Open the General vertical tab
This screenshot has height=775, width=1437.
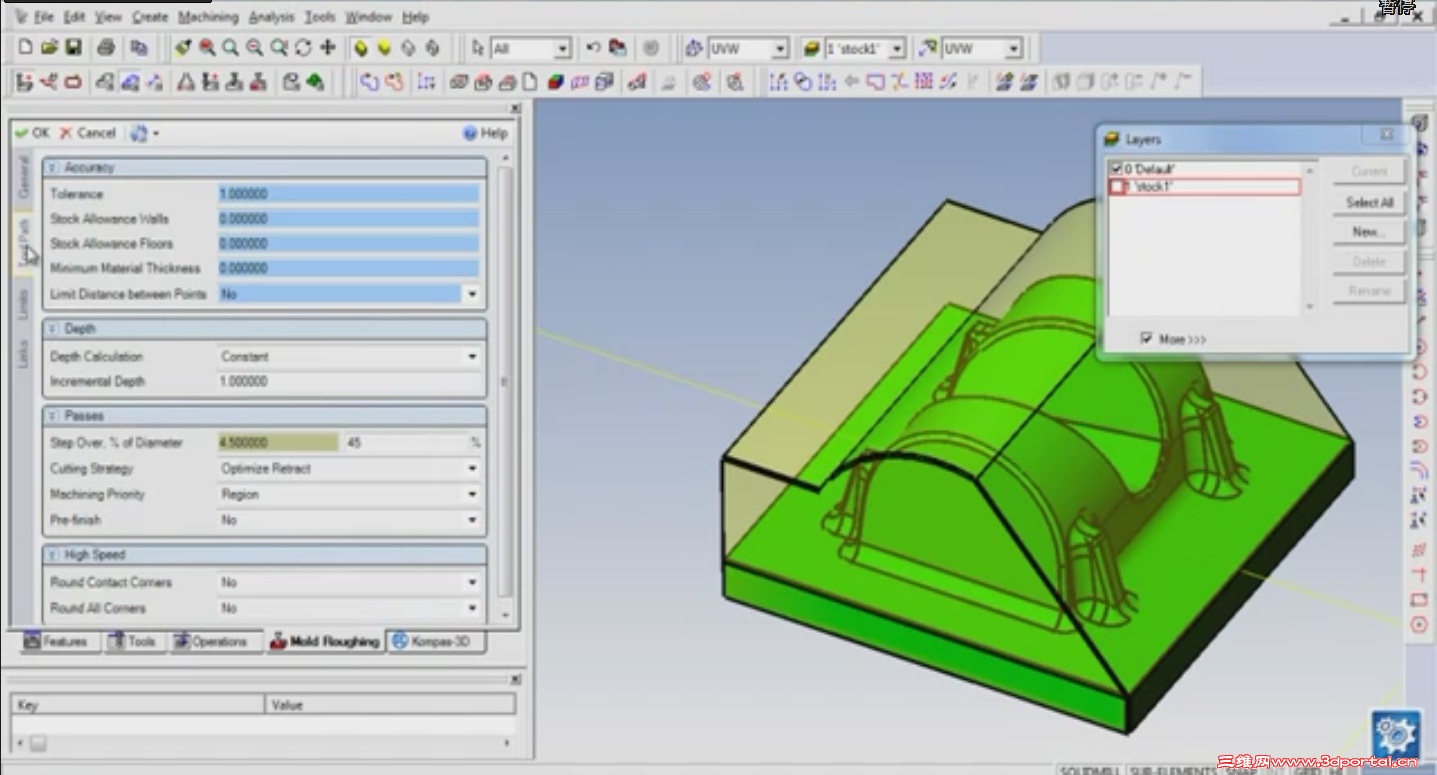coord(23,177)
